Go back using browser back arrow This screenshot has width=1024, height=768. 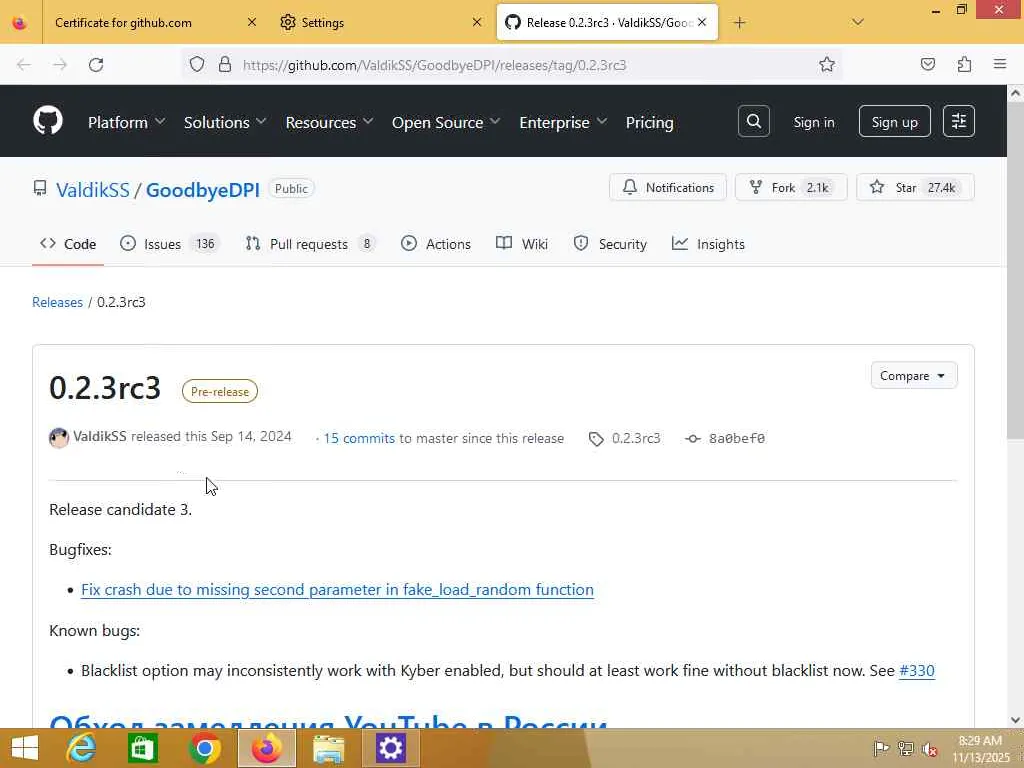24,65
